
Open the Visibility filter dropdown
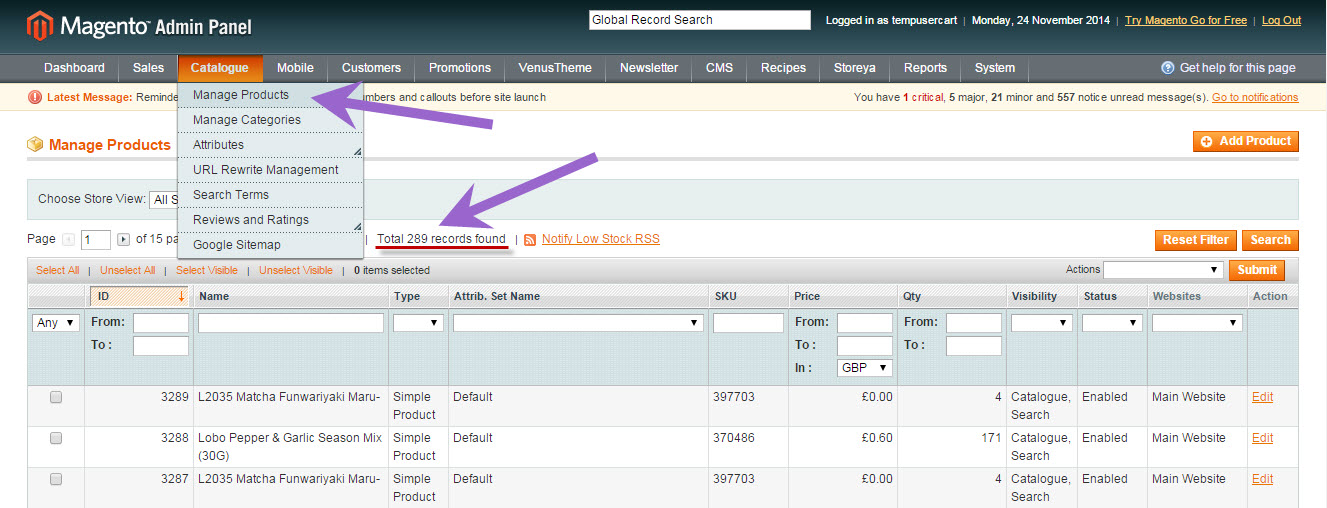pyautogui.click(x=1042, y=323)
